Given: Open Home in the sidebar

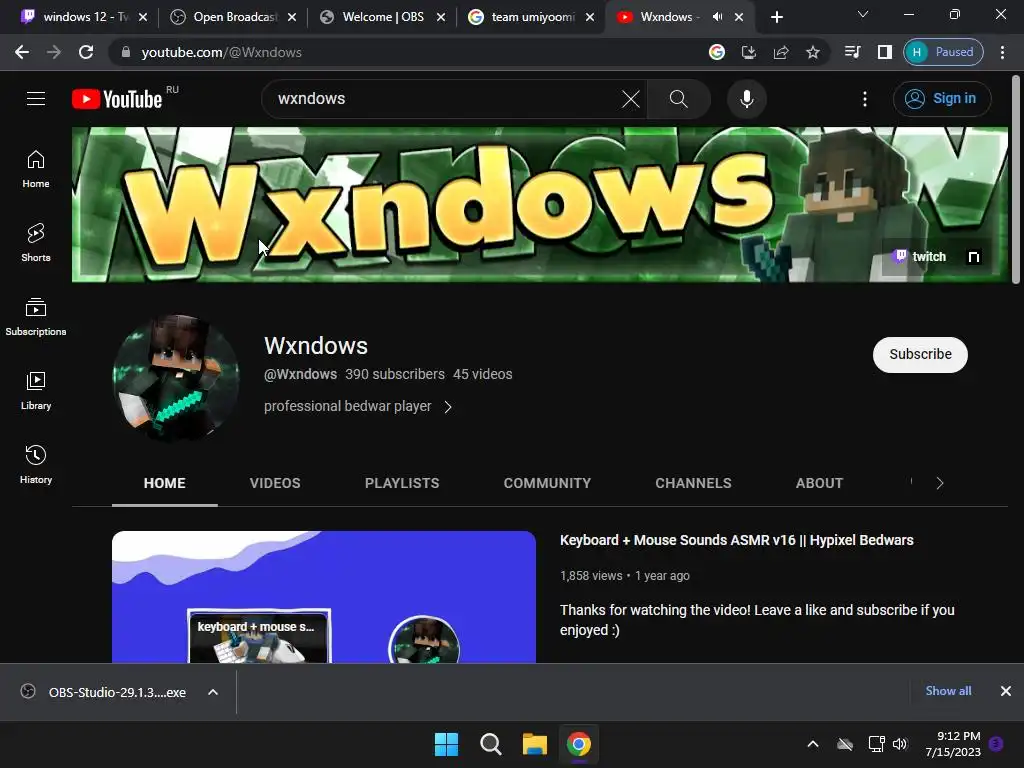Looking at the screenshot, I should (36, 169).
